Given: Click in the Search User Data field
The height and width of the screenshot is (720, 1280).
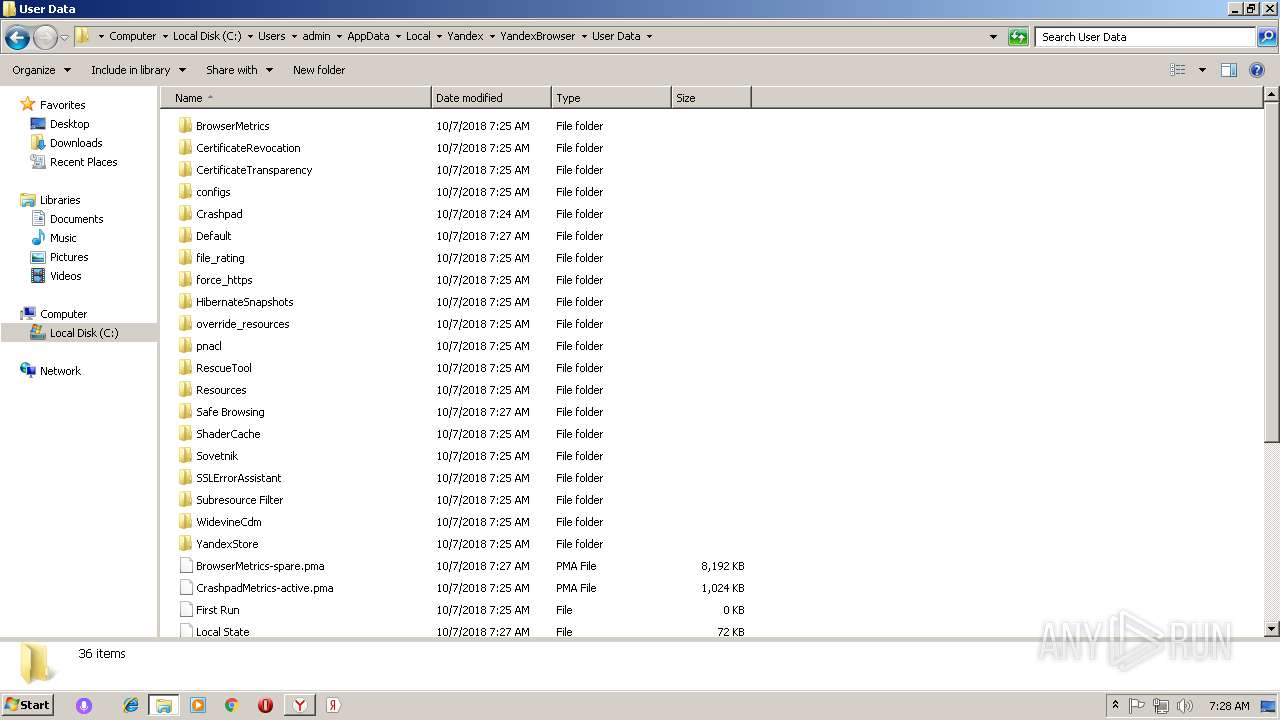Looking at the screenshot, I should (x=1146, y=37).
